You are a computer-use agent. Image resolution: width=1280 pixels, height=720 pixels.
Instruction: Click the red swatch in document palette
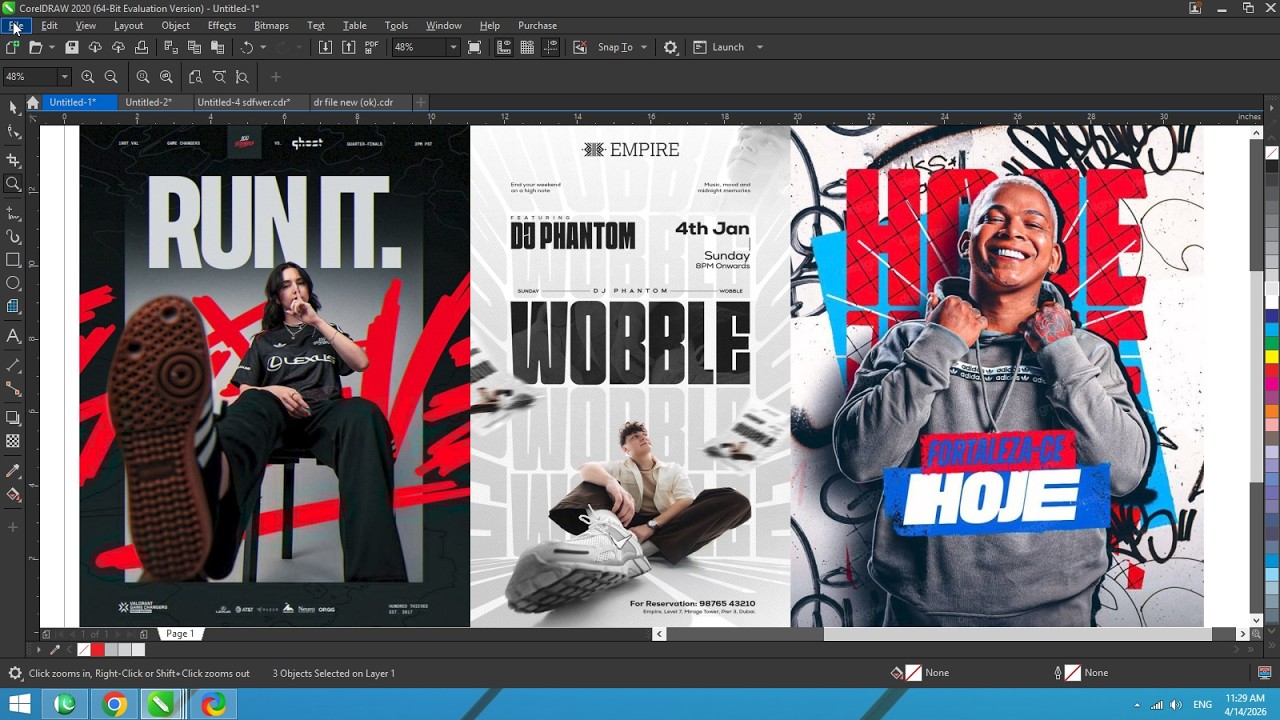[98, 650]
